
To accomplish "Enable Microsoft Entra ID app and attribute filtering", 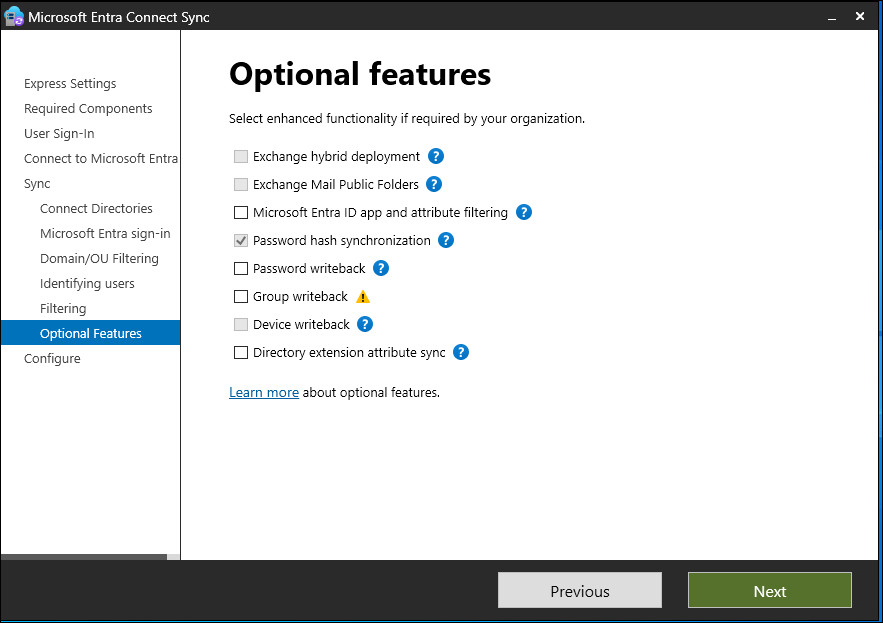I will pyautogui.click(x=240, y=213).
